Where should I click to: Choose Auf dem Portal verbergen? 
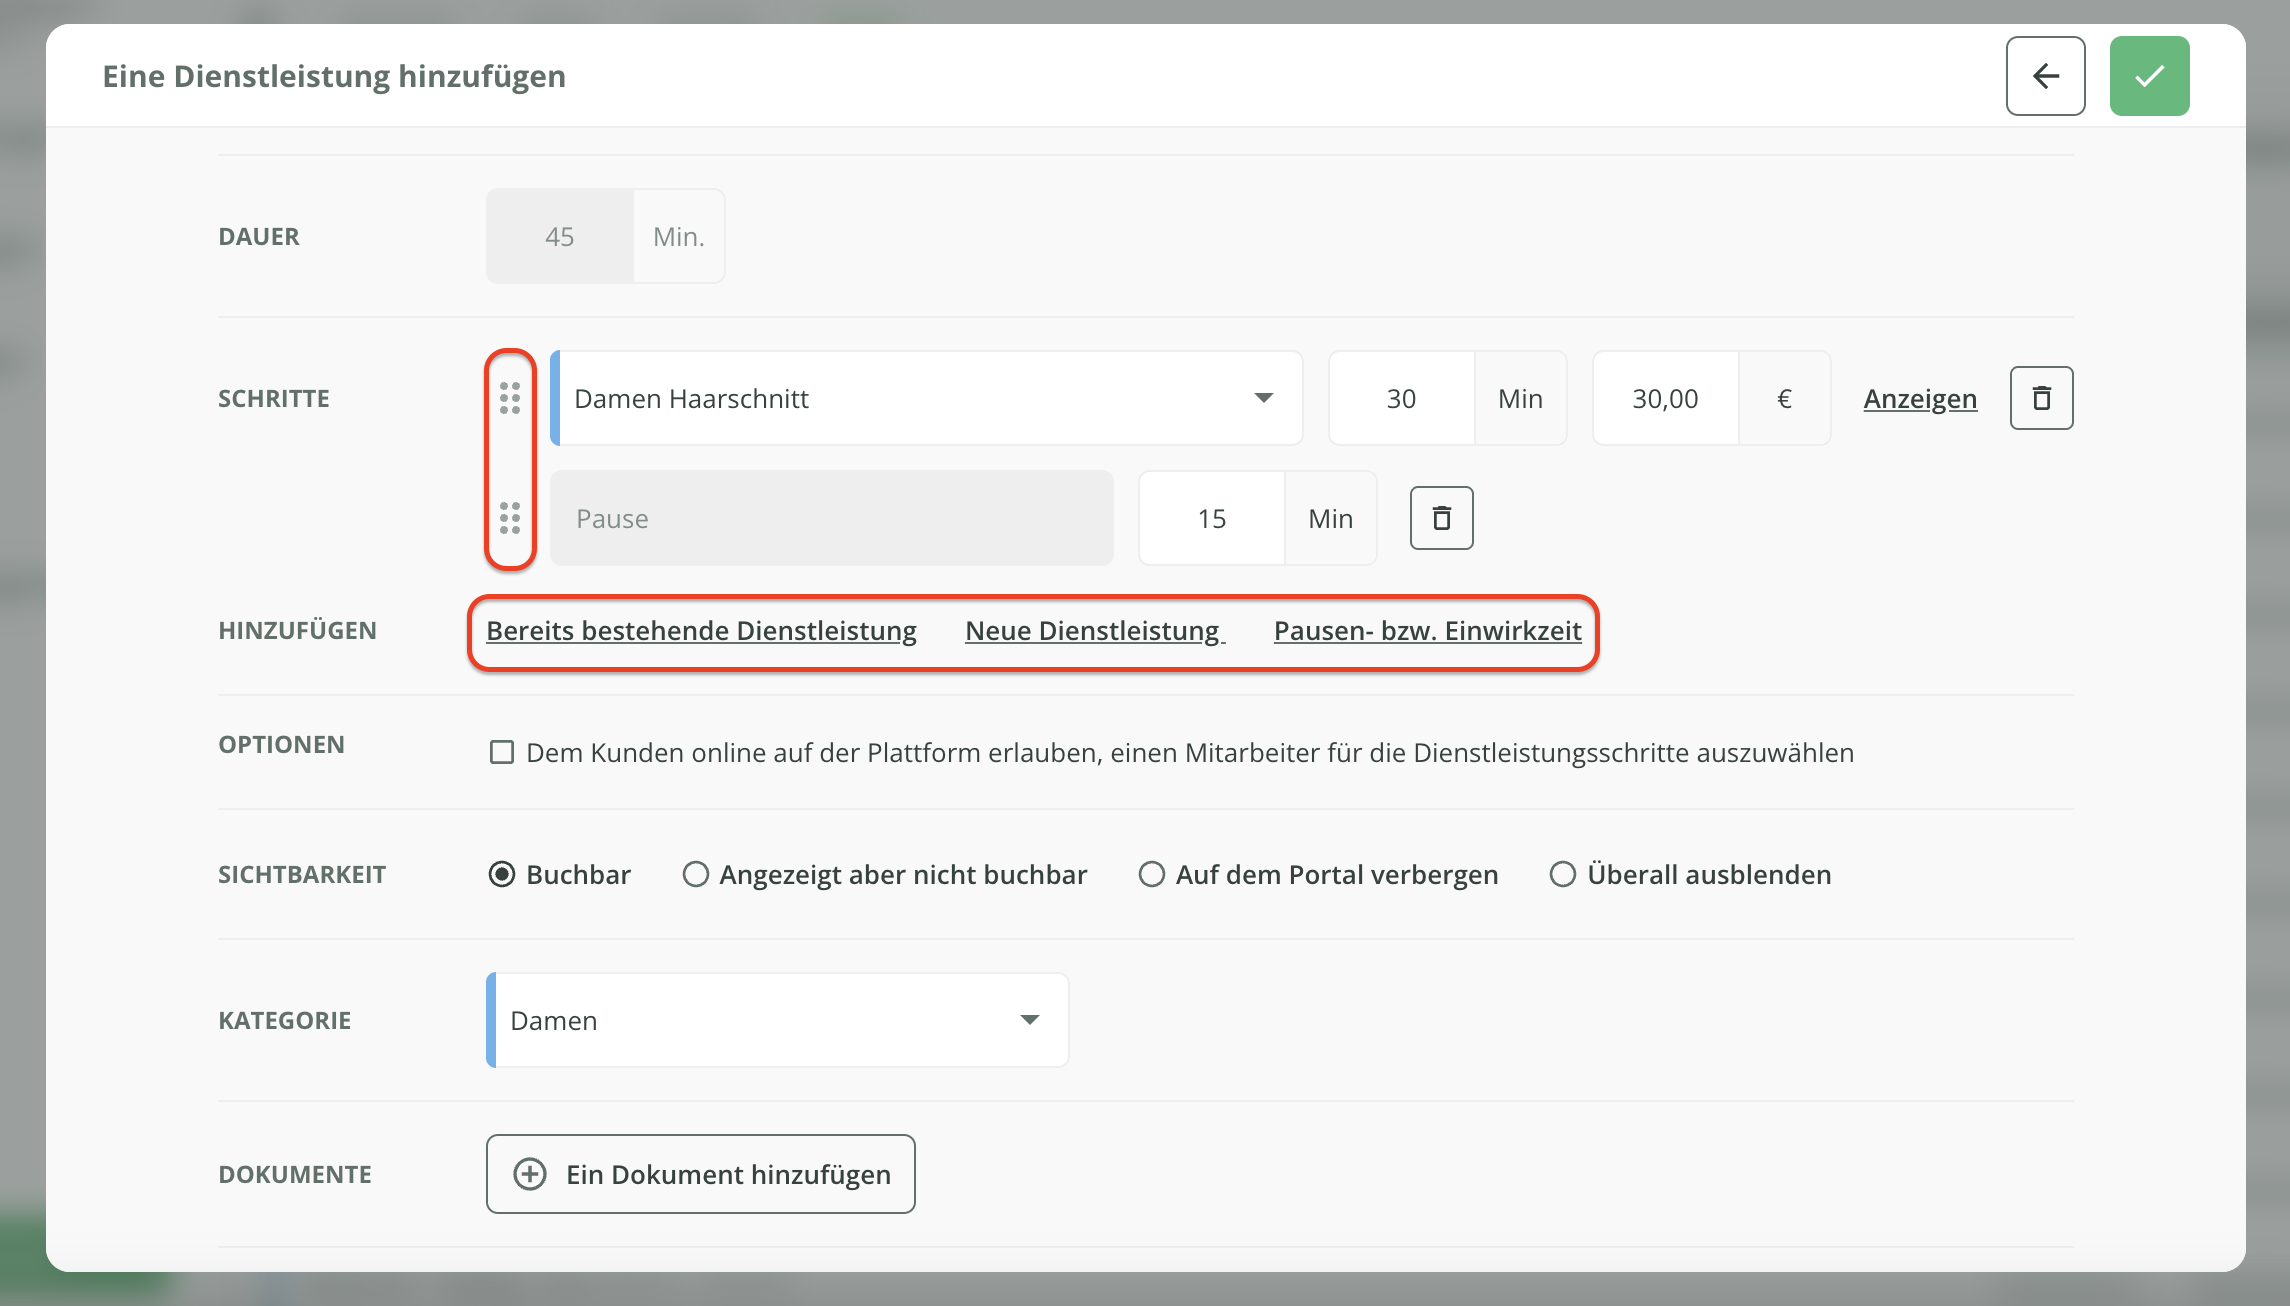[1152, 875]
